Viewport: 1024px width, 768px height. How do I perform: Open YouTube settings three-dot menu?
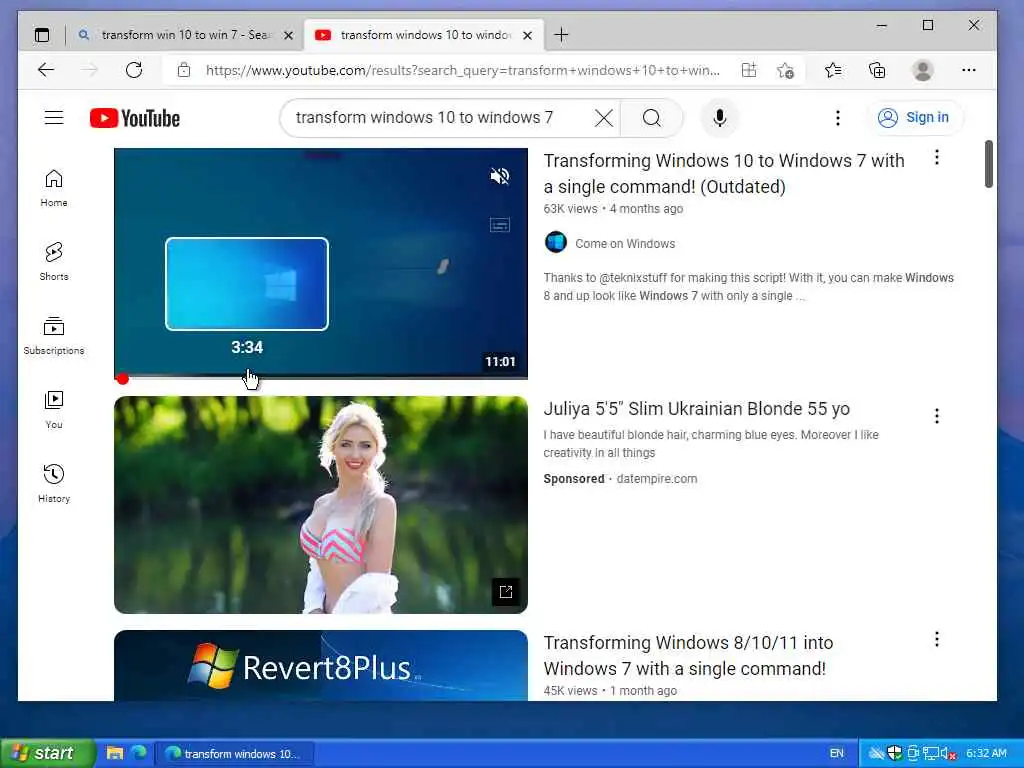coord(838,118)
